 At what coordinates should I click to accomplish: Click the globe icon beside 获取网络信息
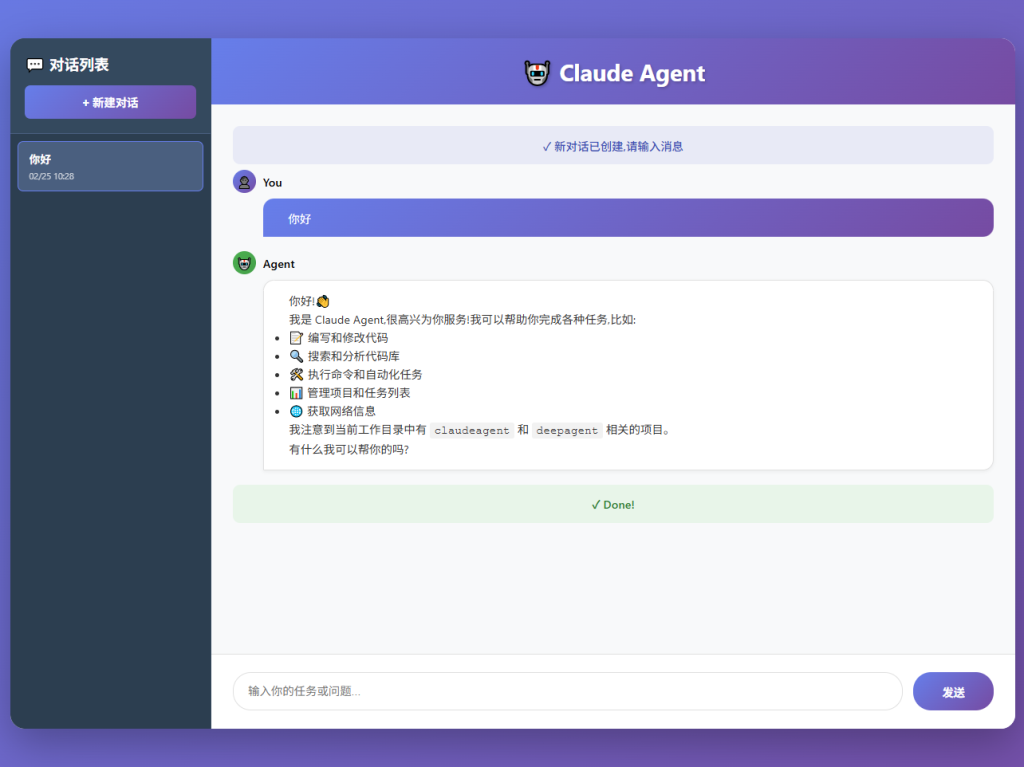(296, 411)
